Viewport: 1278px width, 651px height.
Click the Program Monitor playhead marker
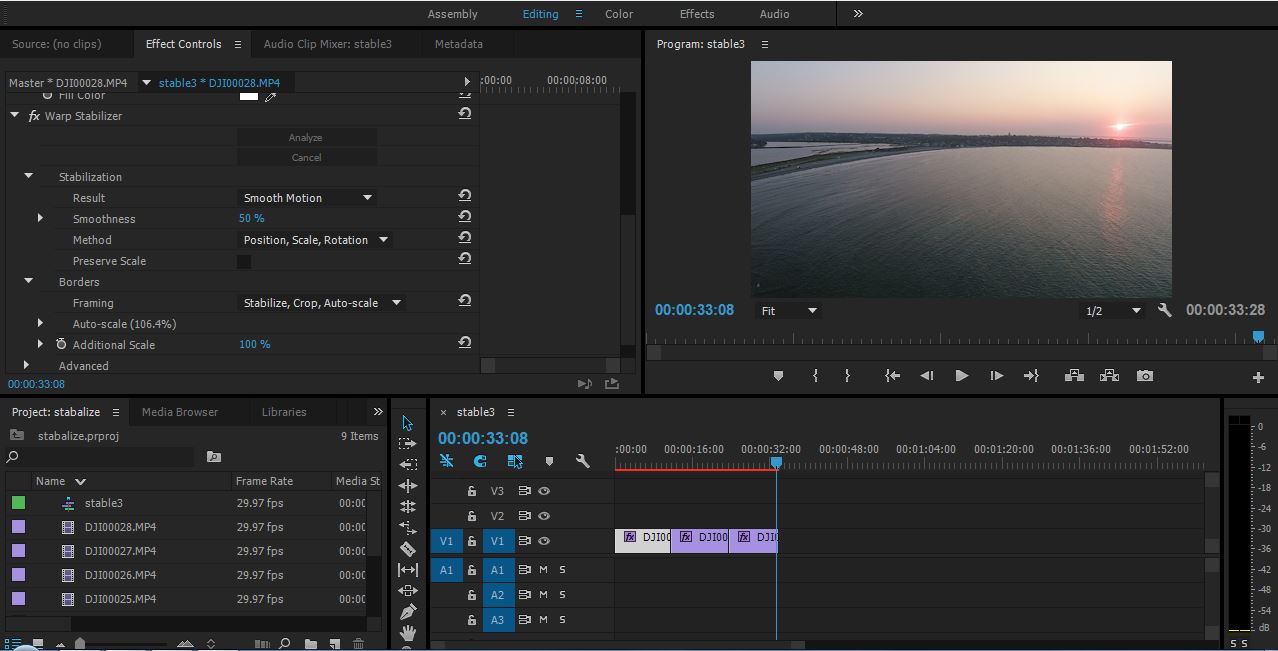click(1258, 337)
